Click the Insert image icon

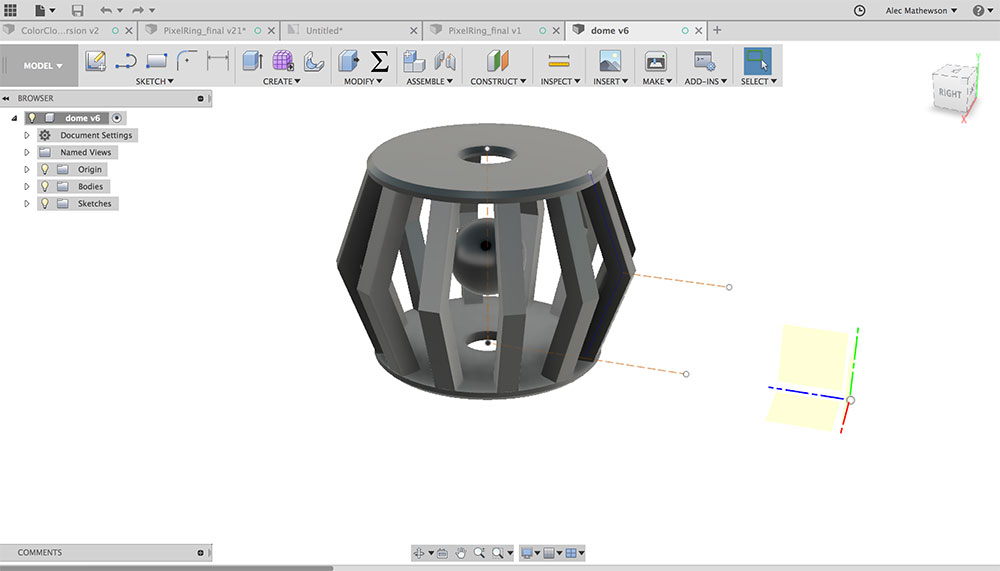[610, 61]
